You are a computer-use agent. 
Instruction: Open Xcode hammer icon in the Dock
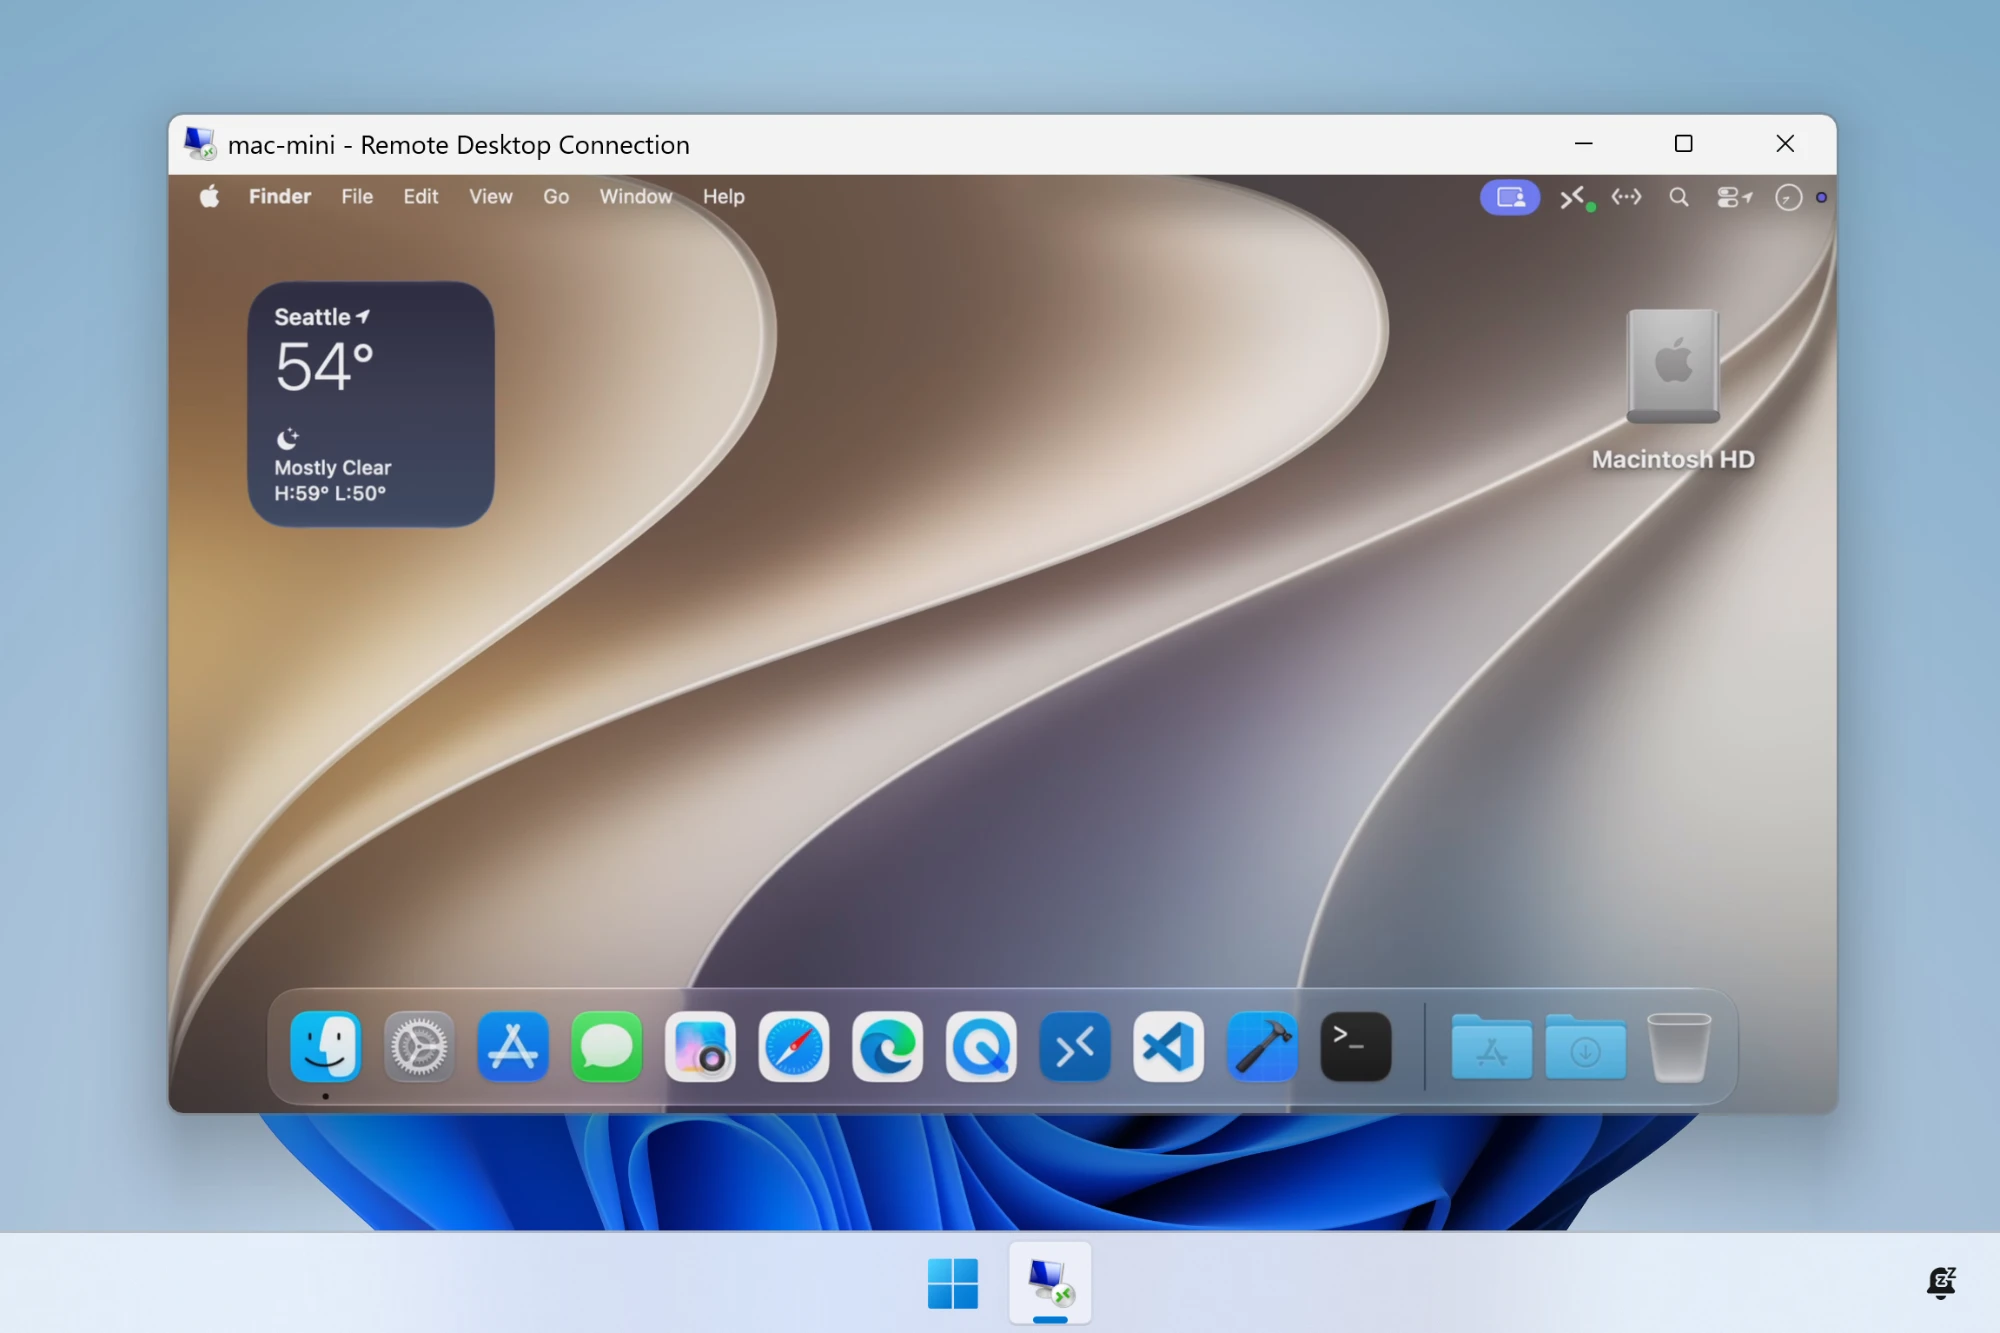[1262, 1047]
